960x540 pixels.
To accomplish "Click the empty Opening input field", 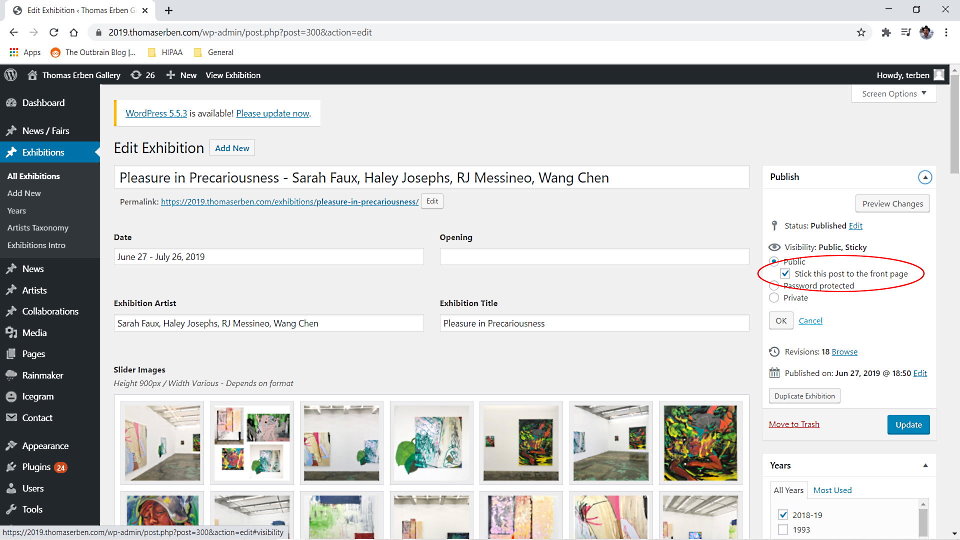I will coord(594,257).
